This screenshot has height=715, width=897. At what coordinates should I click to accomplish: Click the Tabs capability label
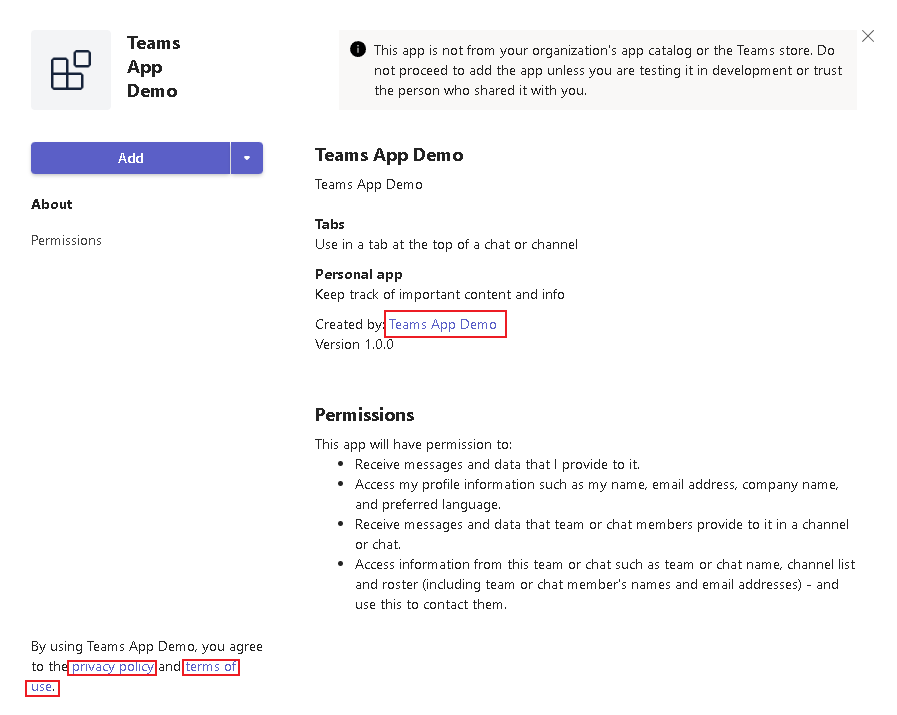pos(330,224)
